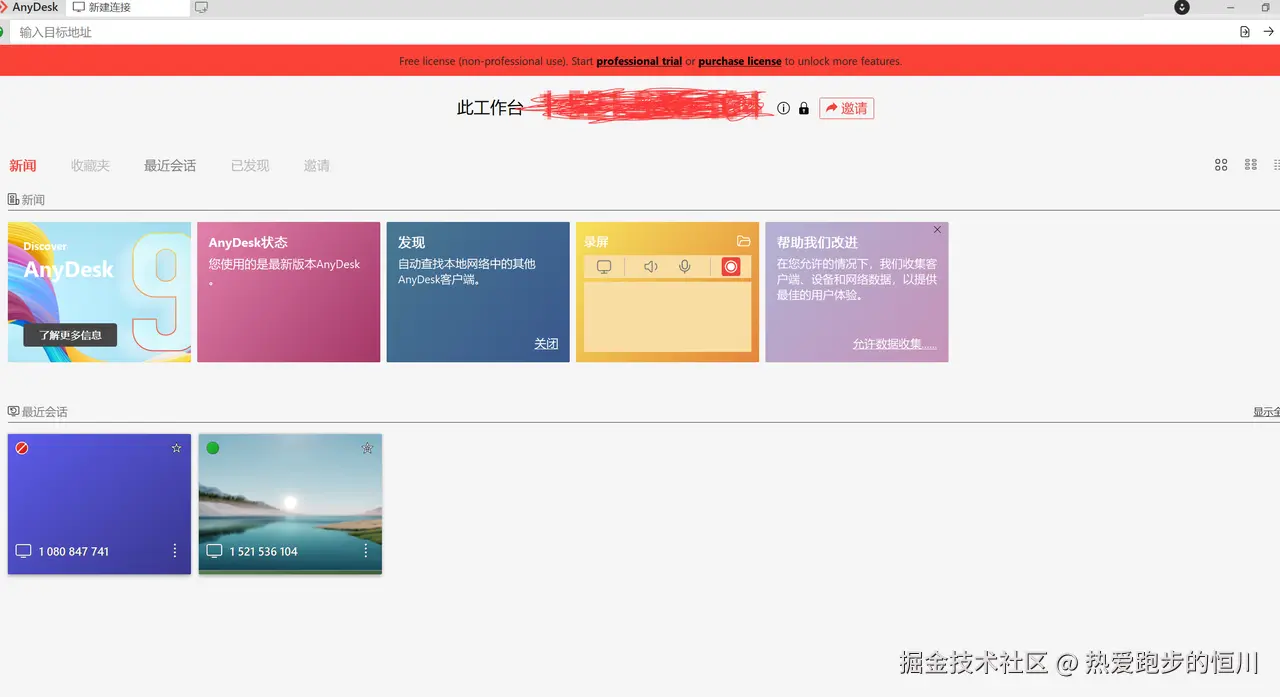Image resolution: width=1280 pixels, height=697 pixels.
Task: Open the 已发现 tab
Action: click(249, 165)
